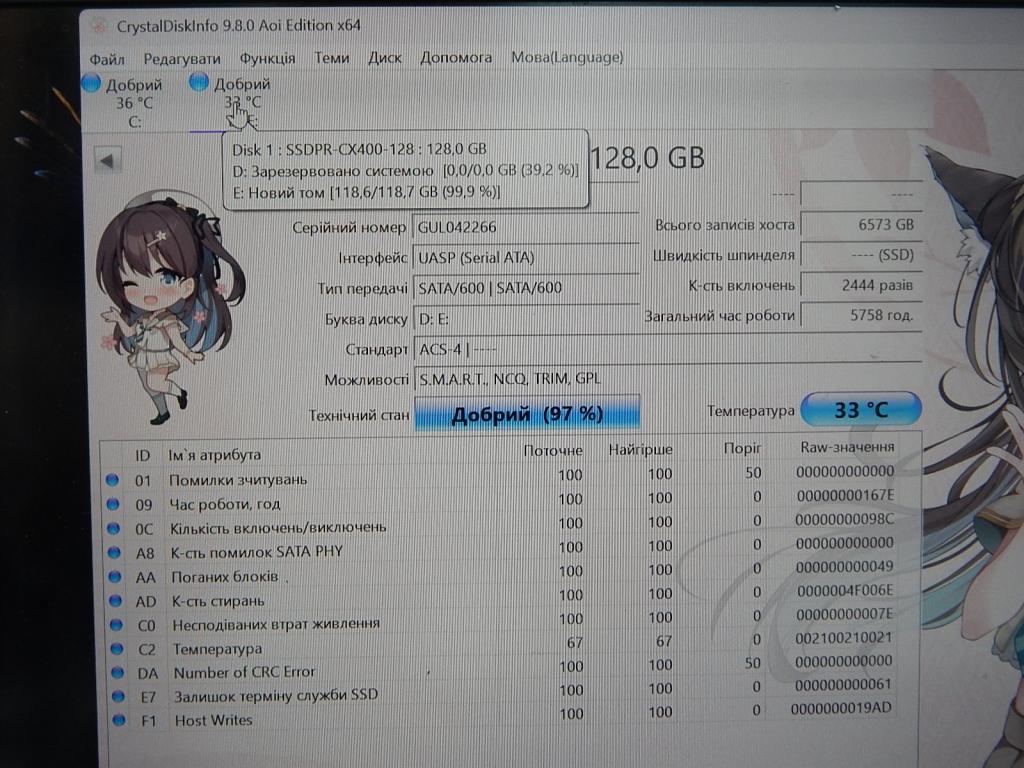This screenshot has width=1024, height=768.
Task: Click the power on count 2444 разів
Action: (x=861, y=285)
